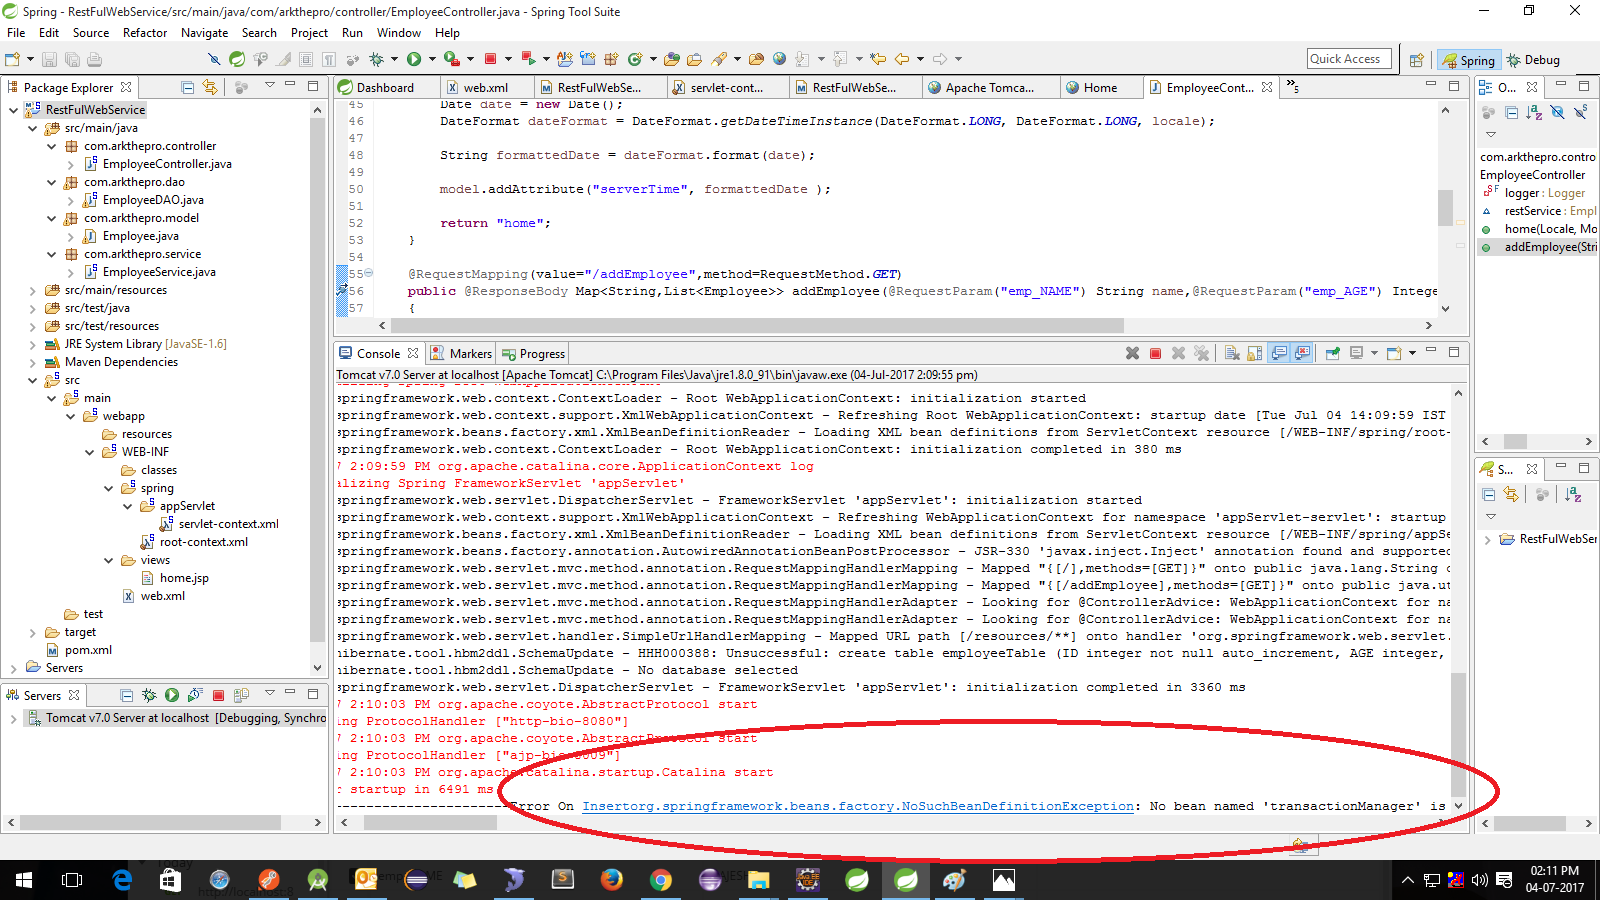Pin the Console view using the pin icon
The image size is (1600, 900).
(x=1334, y=353)
